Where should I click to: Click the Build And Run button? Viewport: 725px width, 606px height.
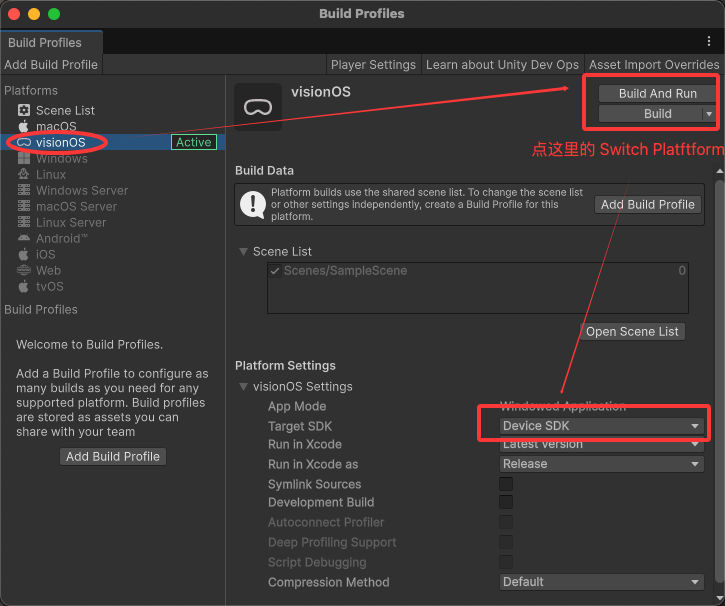coord(657,93)
